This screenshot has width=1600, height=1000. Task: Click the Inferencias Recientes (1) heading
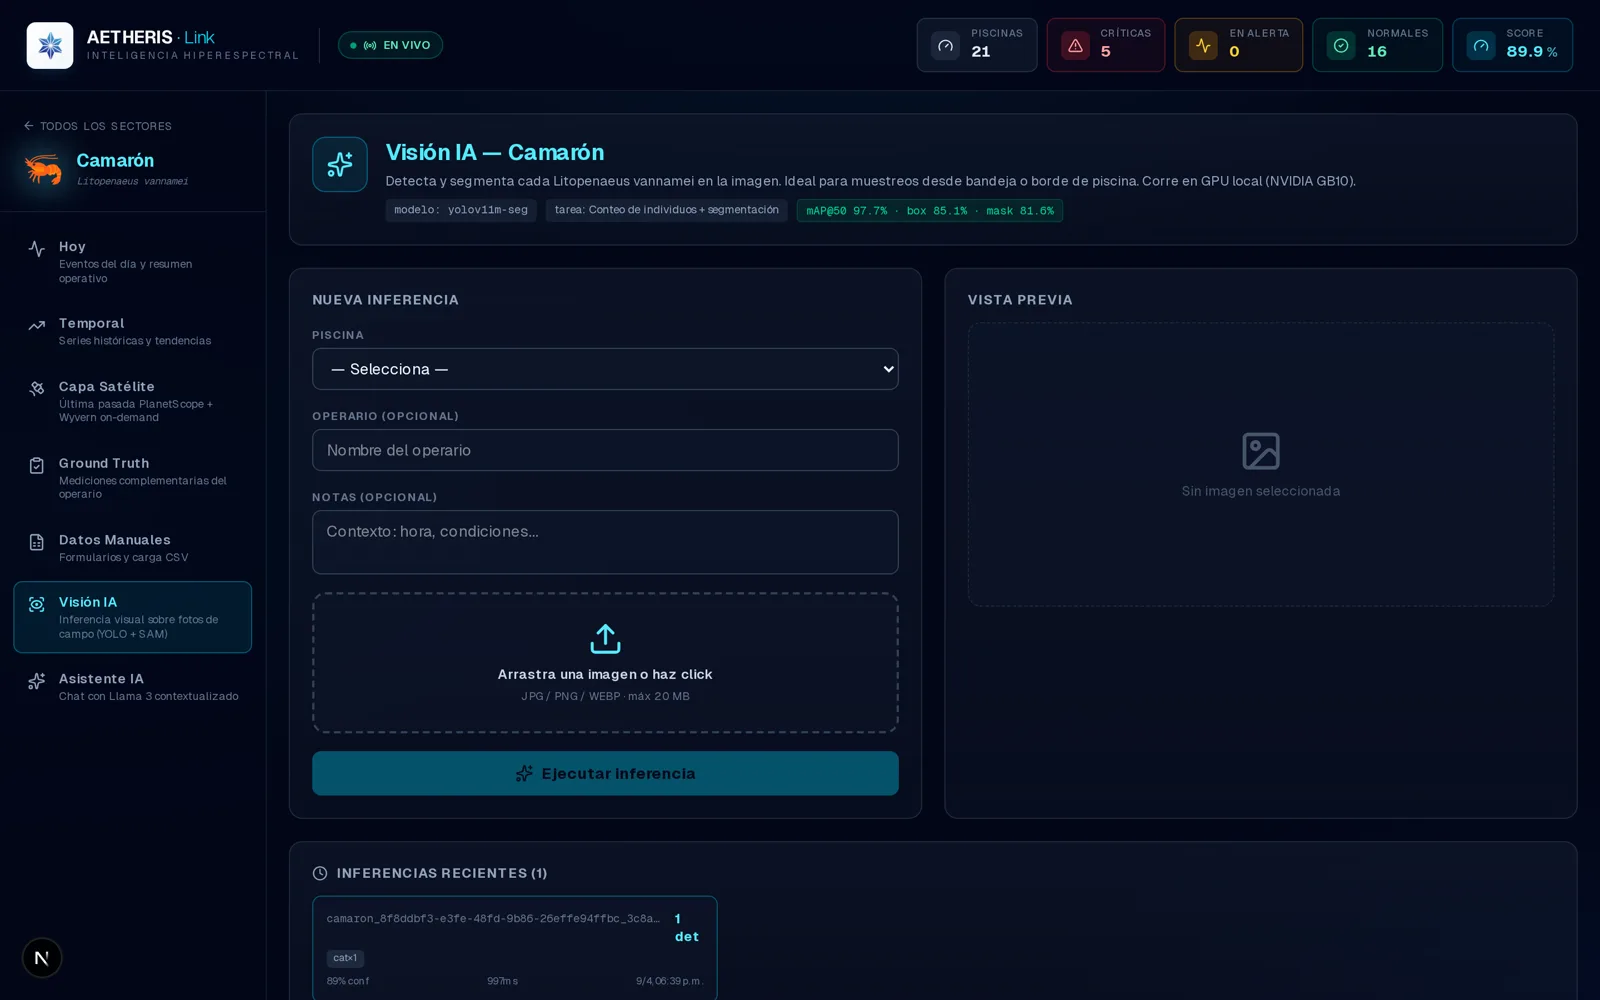(442, 873)
